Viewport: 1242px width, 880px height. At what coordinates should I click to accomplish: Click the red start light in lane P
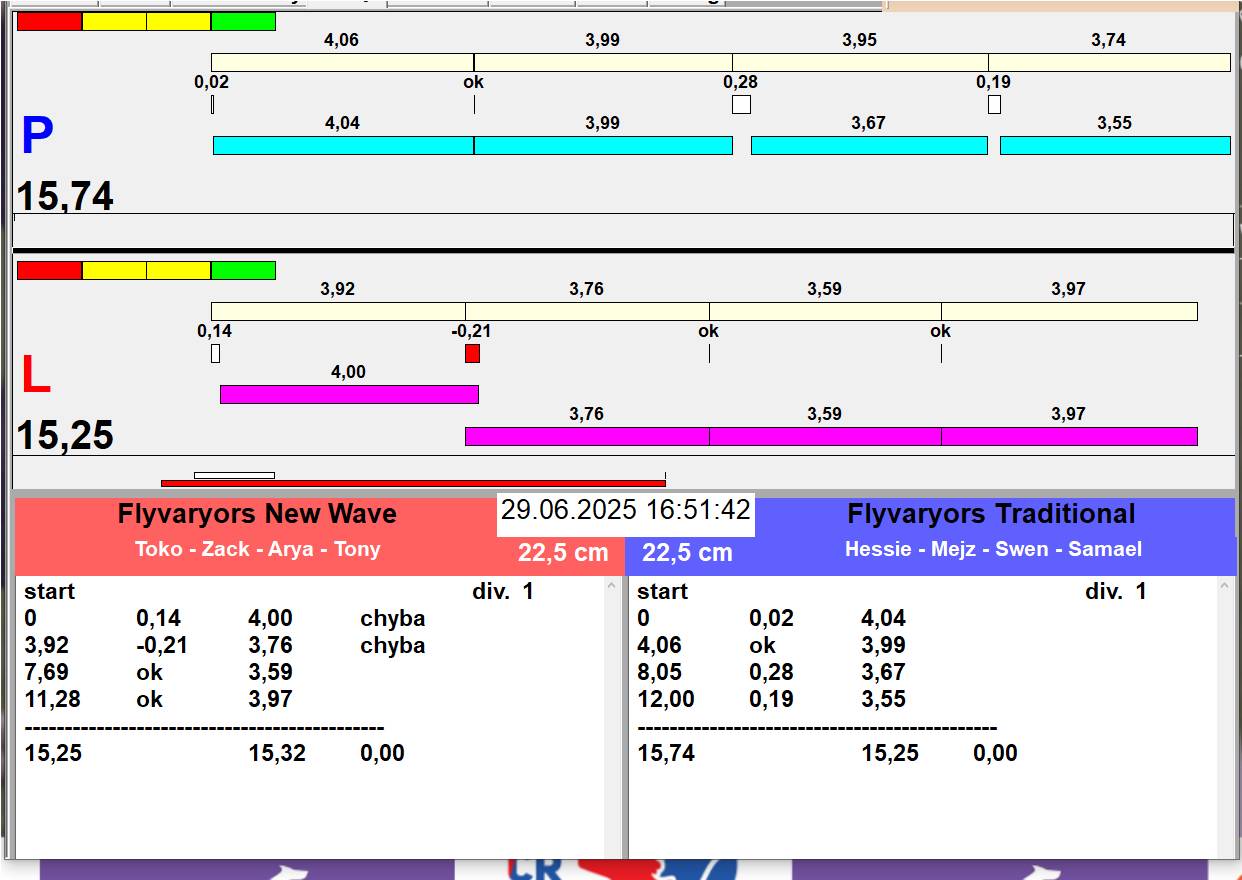click(x=49, y=22)
